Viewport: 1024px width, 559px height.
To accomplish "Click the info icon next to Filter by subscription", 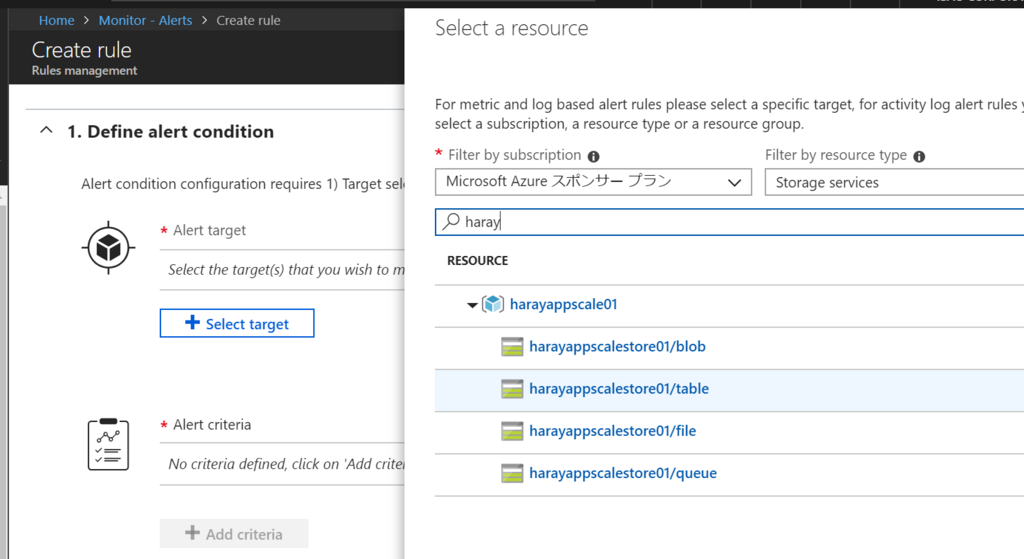I will tap(594, 156).
